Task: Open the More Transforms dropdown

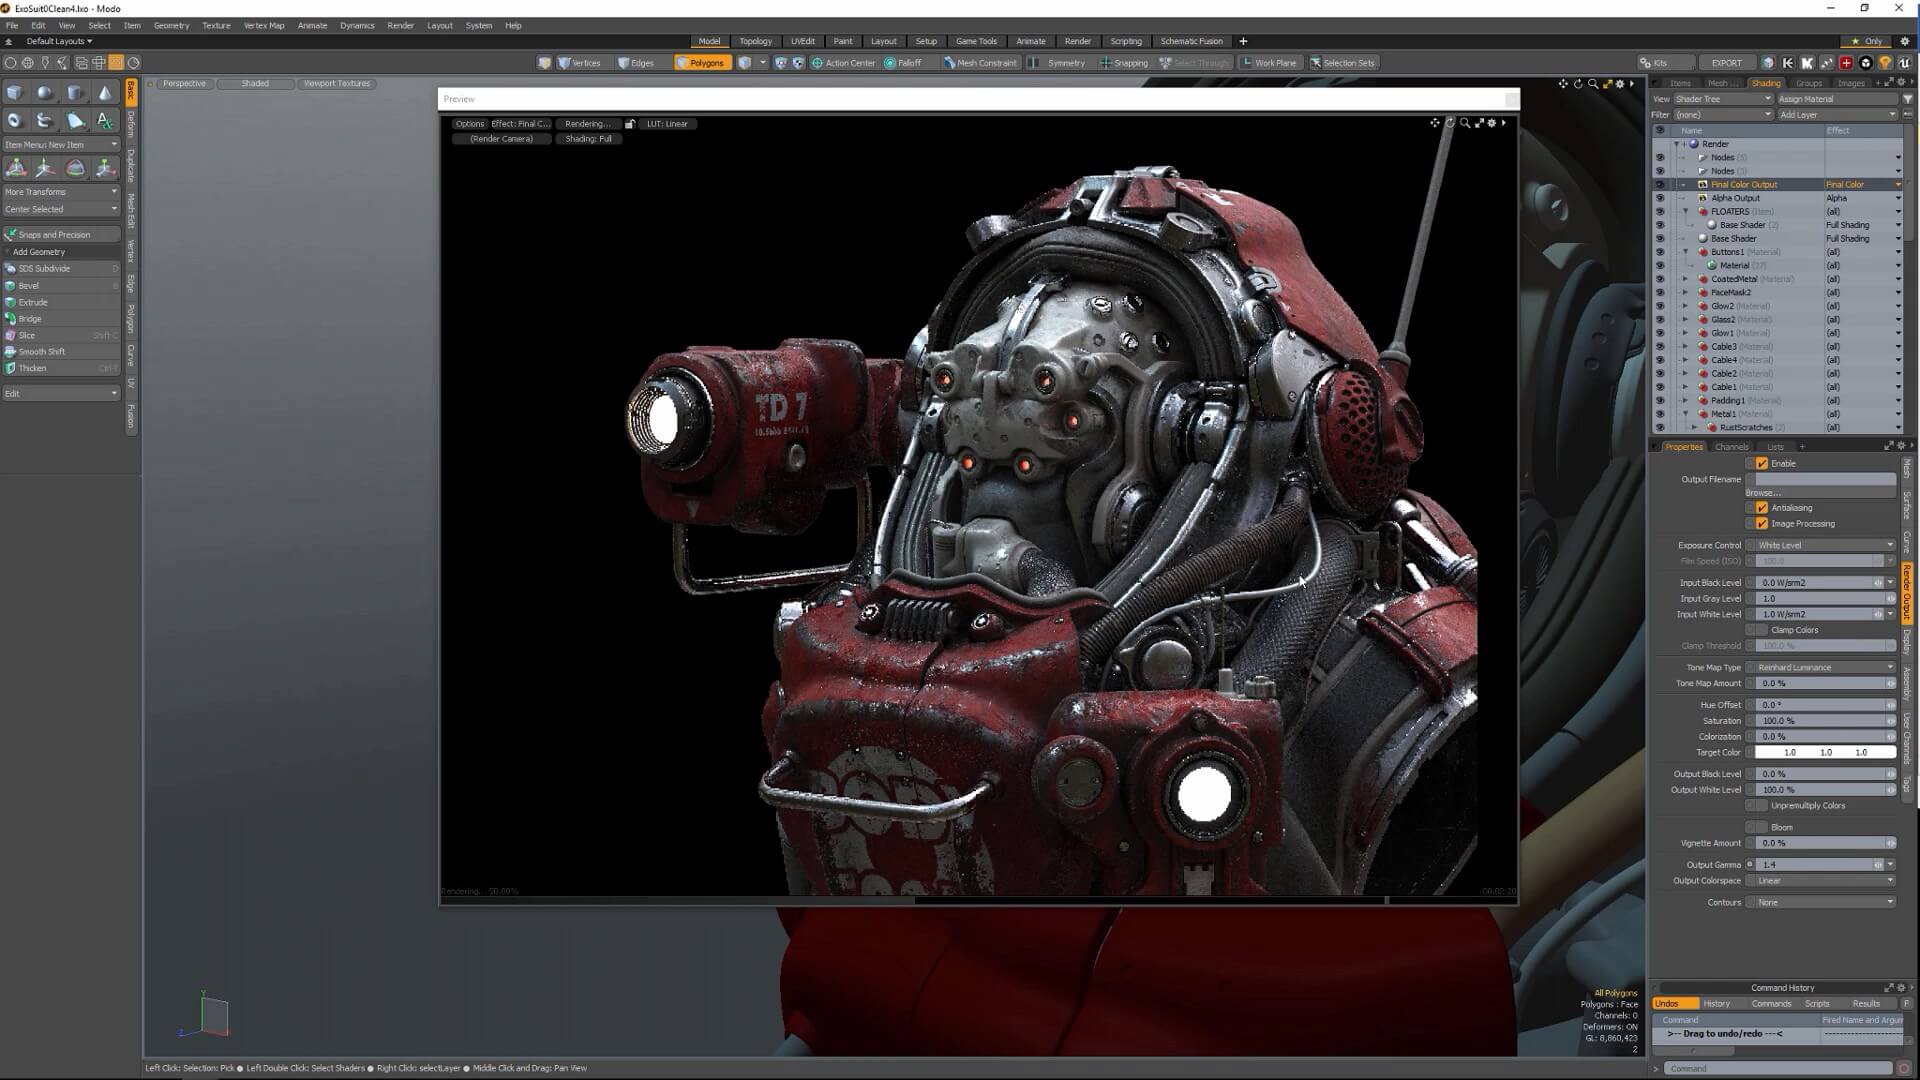Action: tap(61, 192)
